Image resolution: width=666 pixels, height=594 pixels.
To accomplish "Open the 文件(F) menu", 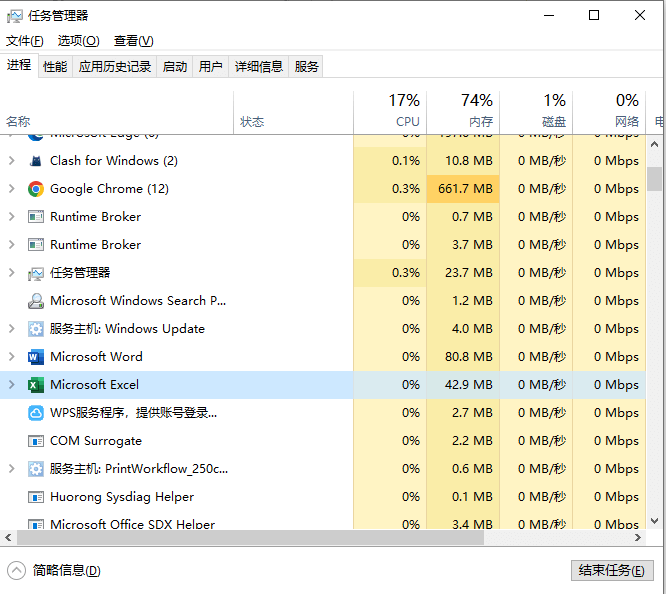I will click(x=25, y=41).
